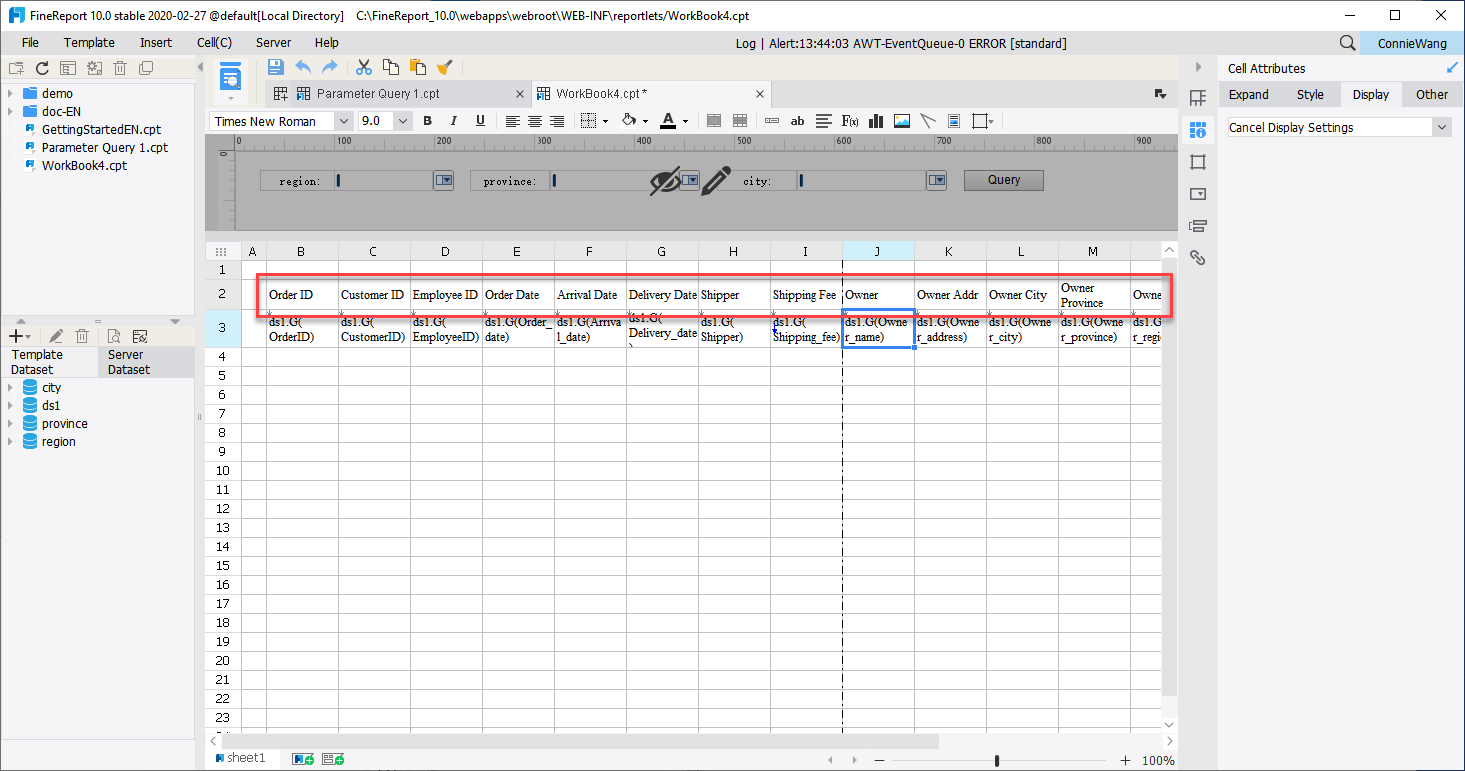Viewport: 1465px width, 771px height.
Task: Expand the demo folder
Action: (10, 94)
